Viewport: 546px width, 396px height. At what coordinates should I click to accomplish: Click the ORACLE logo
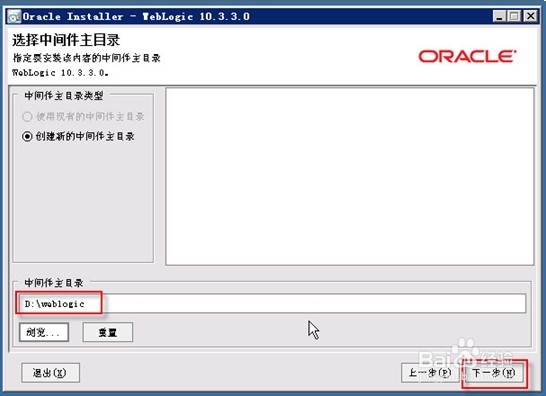[467, 56]
